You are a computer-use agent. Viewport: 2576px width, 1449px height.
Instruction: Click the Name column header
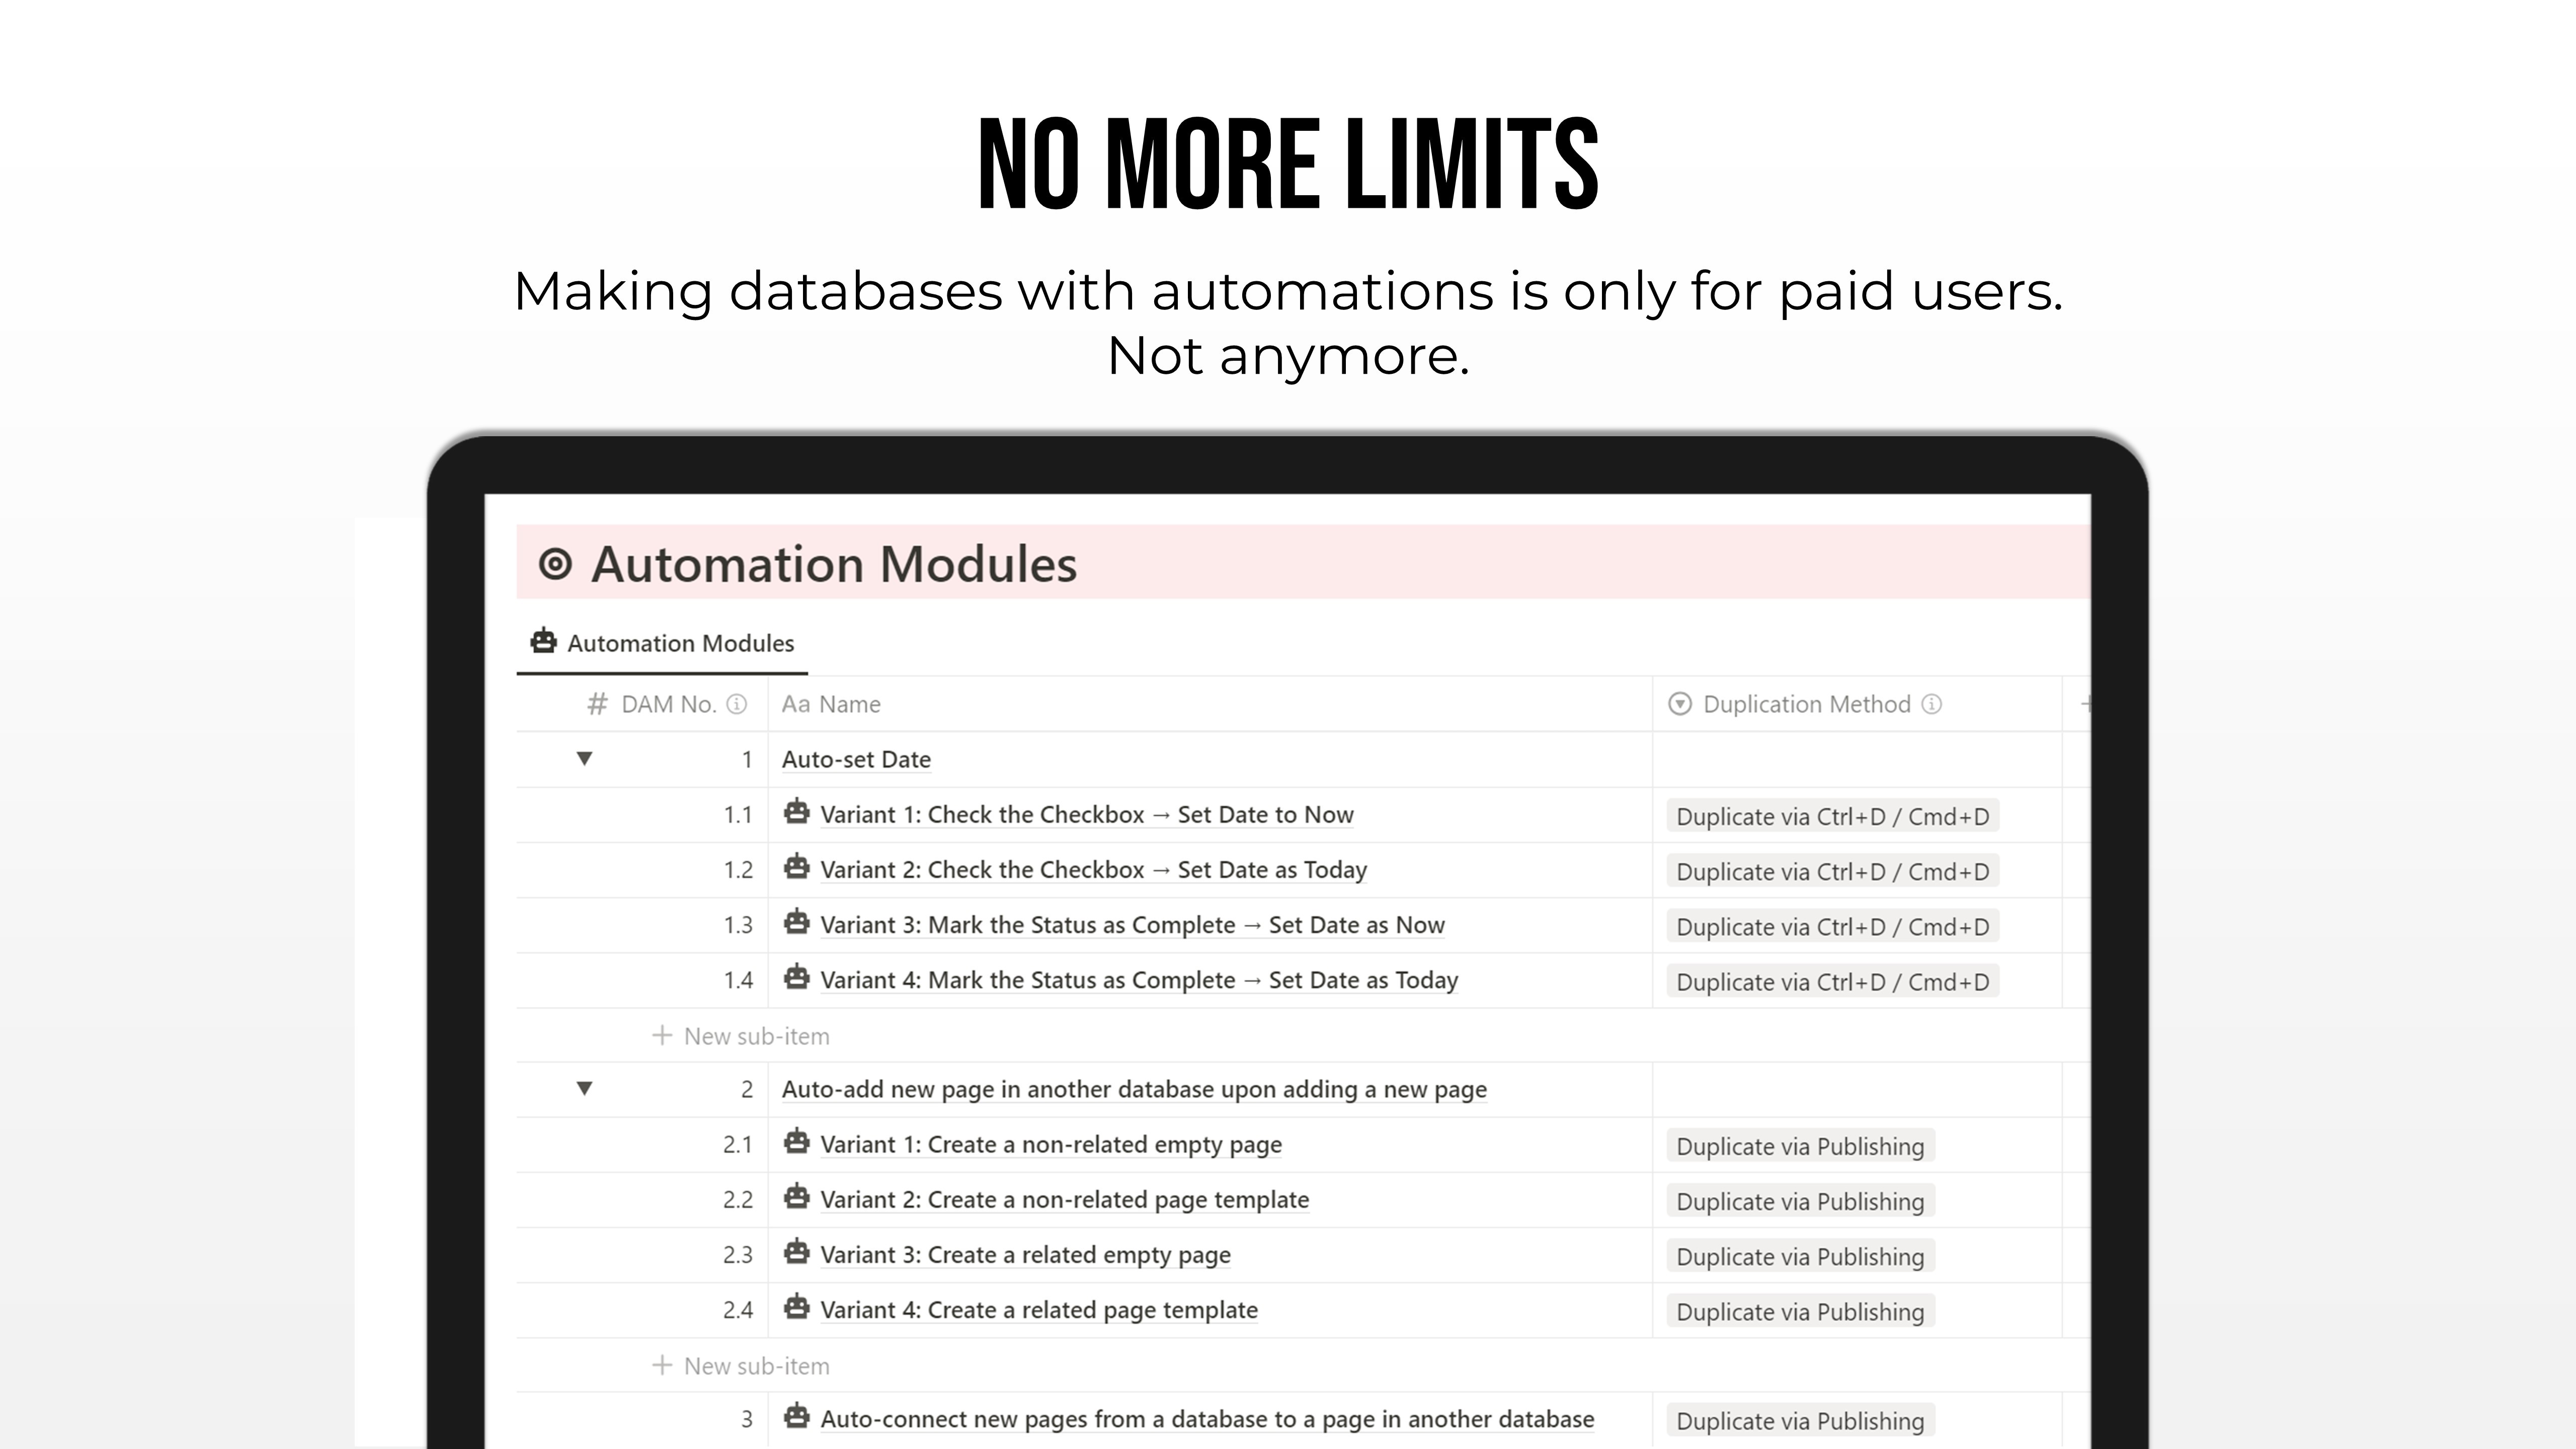831,705
